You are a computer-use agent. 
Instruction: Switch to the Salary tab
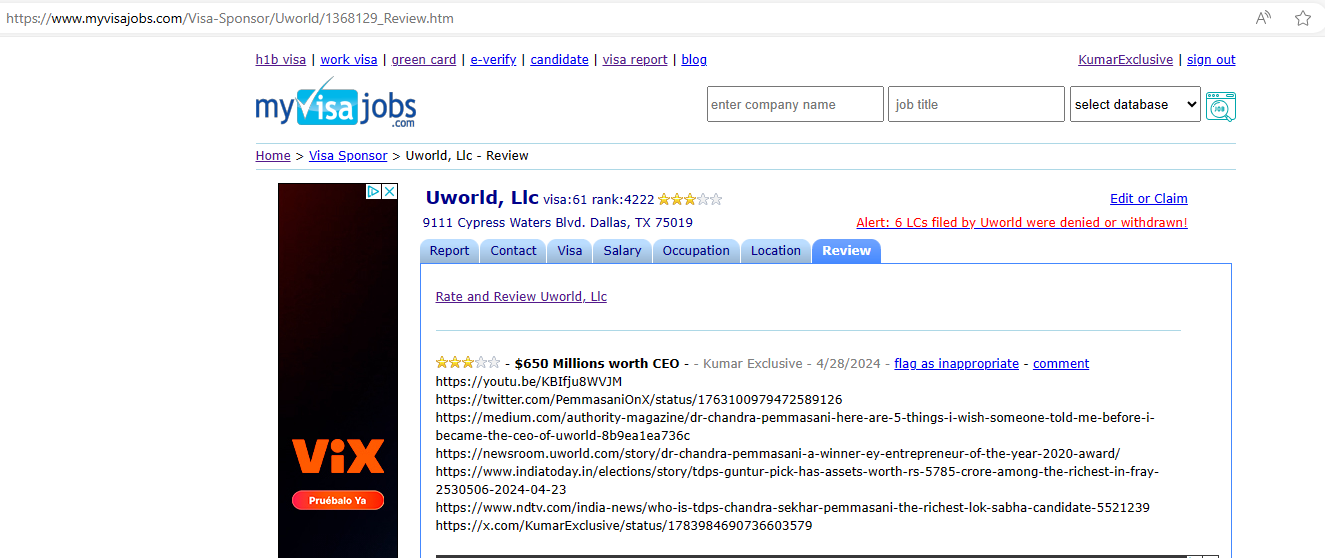click(622, 251)
